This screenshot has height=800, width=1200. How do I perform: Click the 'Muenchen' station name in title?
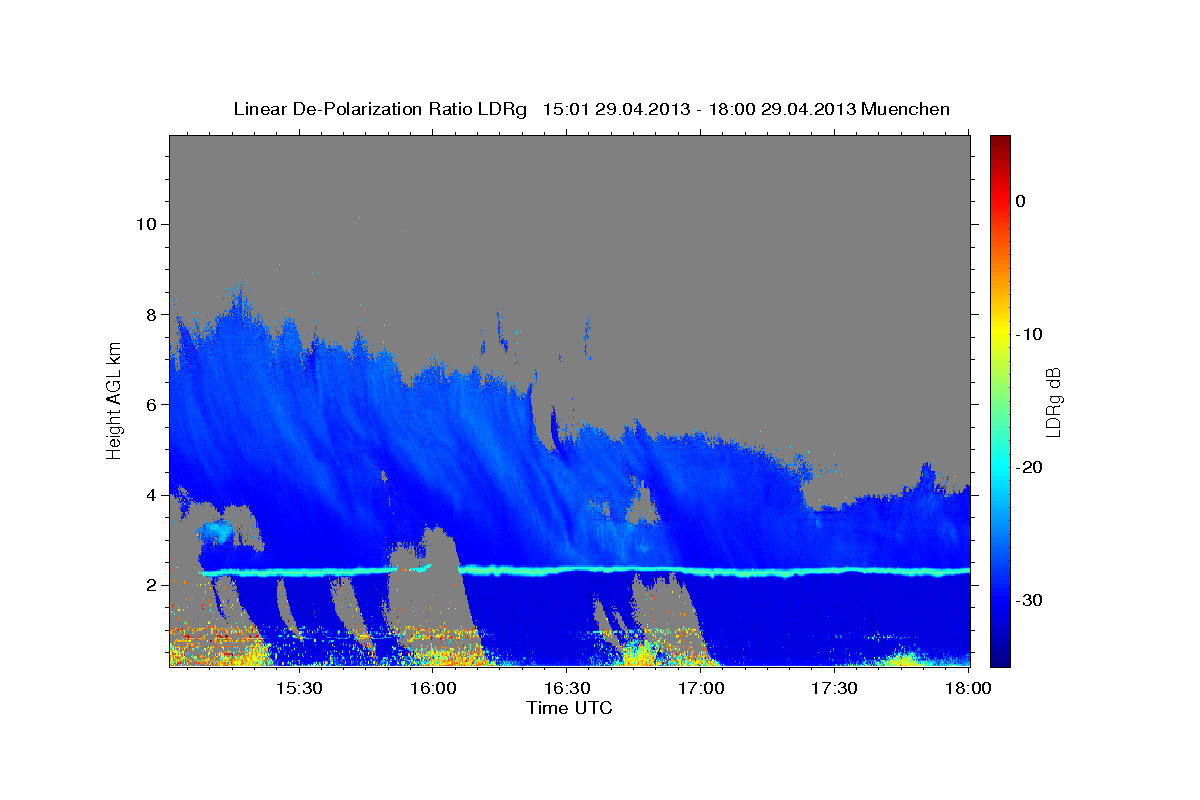tap(906, 109)
